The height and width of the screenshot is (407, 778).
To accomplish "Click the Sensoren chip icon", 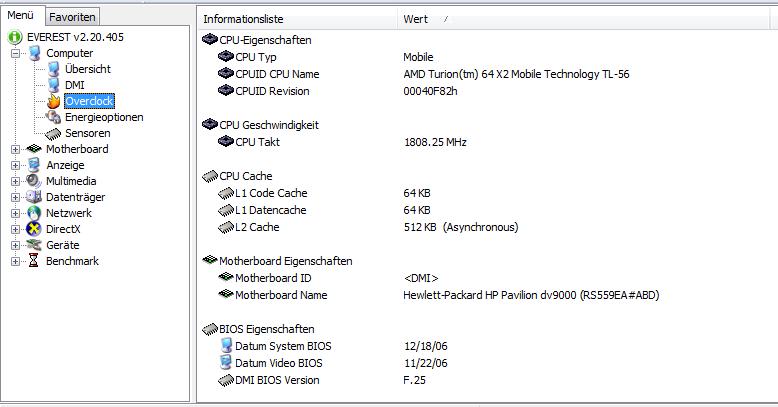I will pos(53,134).
